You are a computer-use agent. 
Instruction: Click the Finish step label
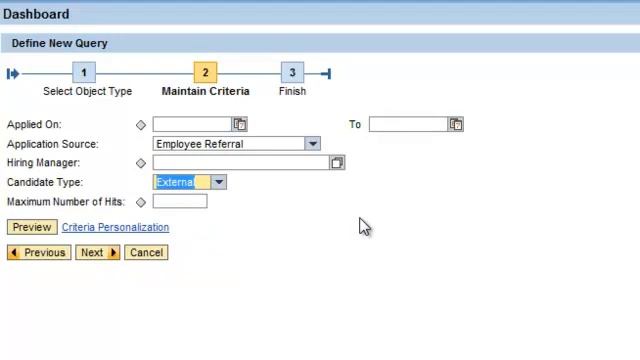click(292, 91)
